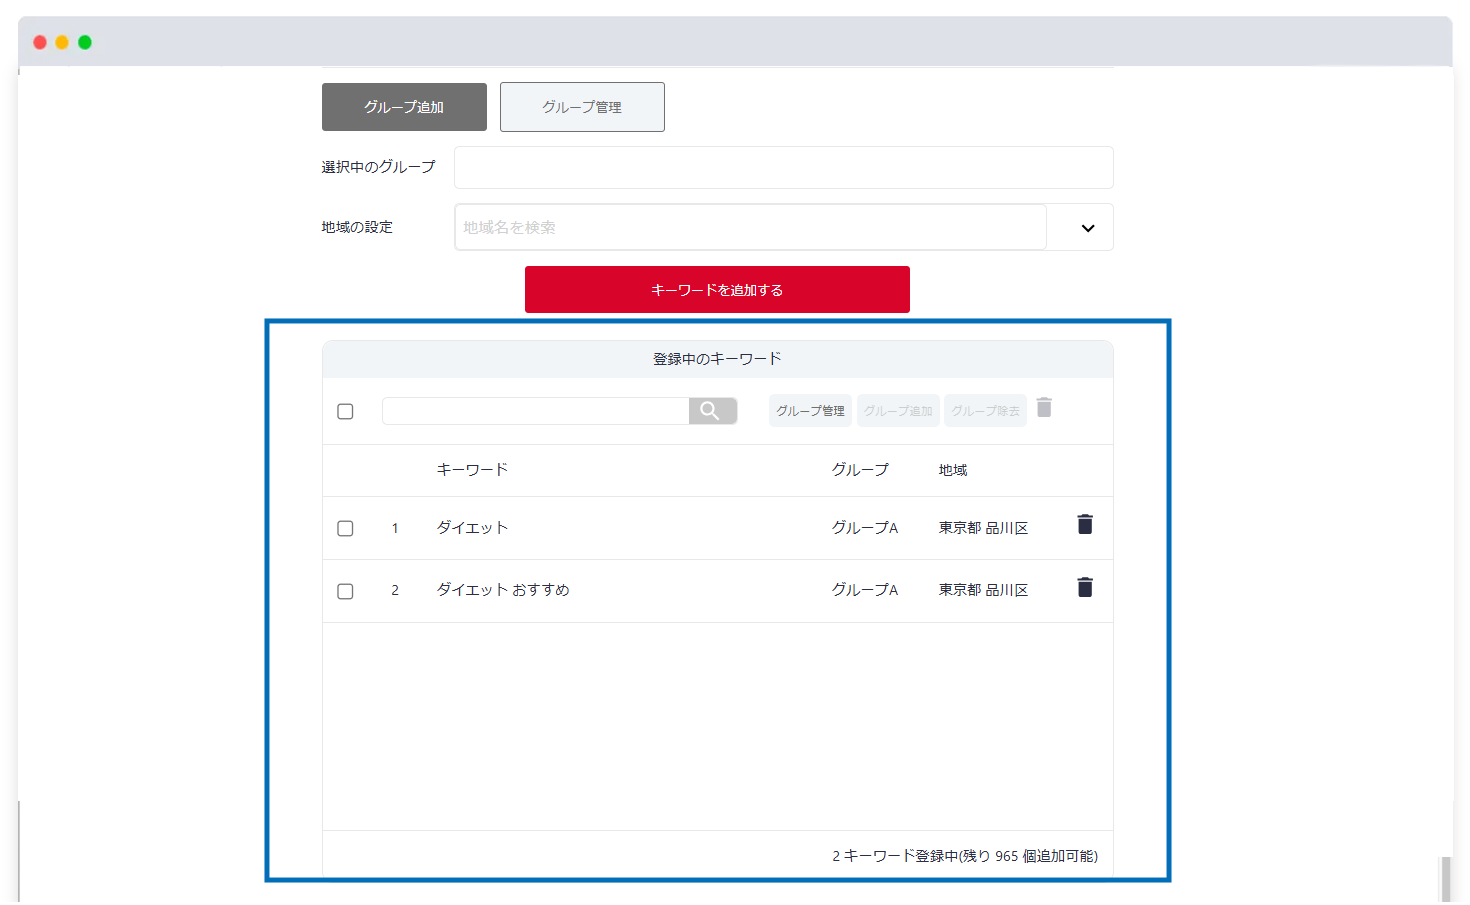Open 東京都 品川区 link for ダイエット
This screenshot has width=1470, height=905.
(x=983, y=527)
